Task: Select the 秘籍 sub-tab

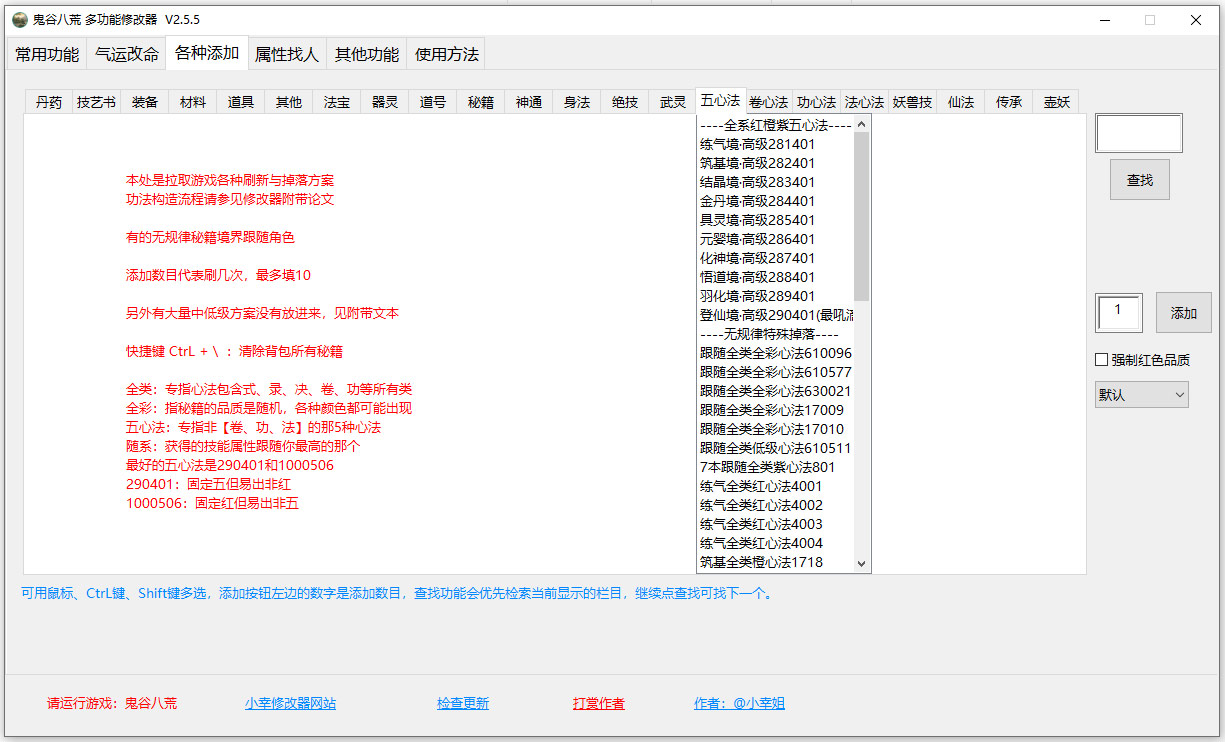Action: 481,102
